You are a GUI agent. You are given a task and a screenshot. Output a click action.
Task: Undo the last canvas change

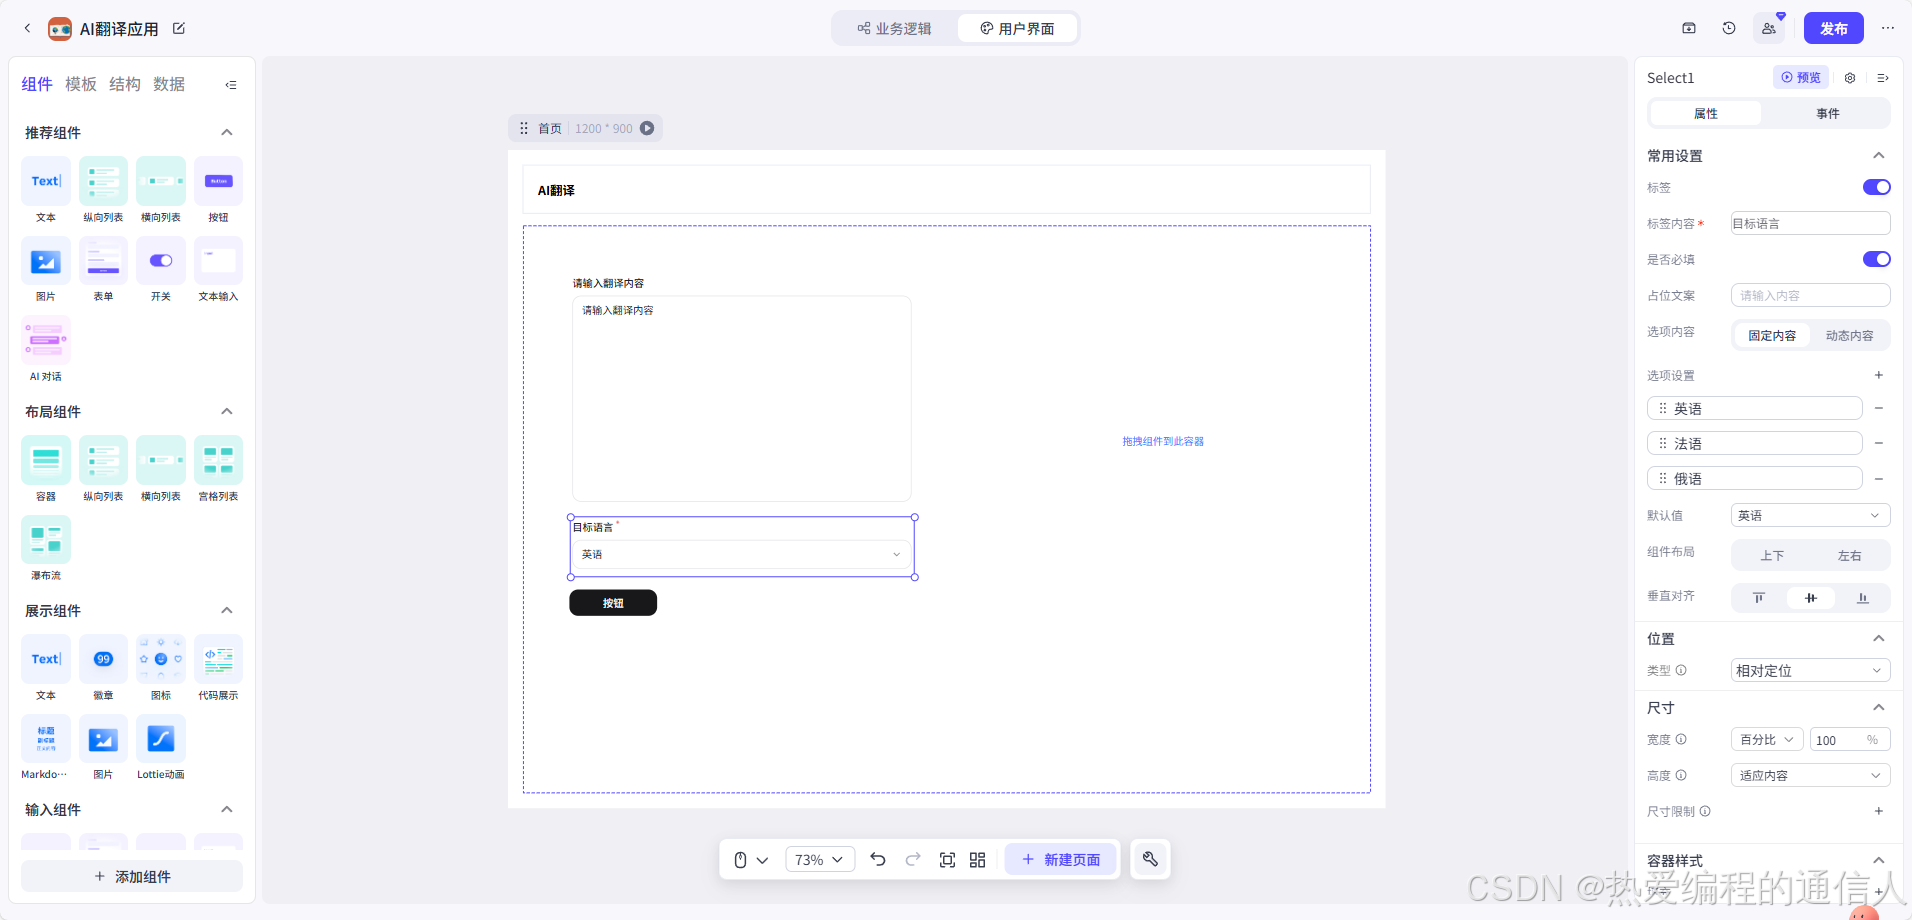point(878,859)
